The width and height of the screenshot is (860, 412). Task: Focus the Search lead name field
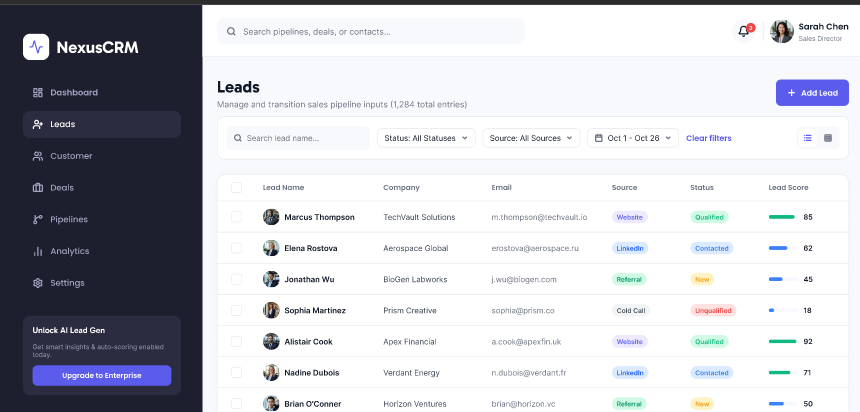point(298,138)
